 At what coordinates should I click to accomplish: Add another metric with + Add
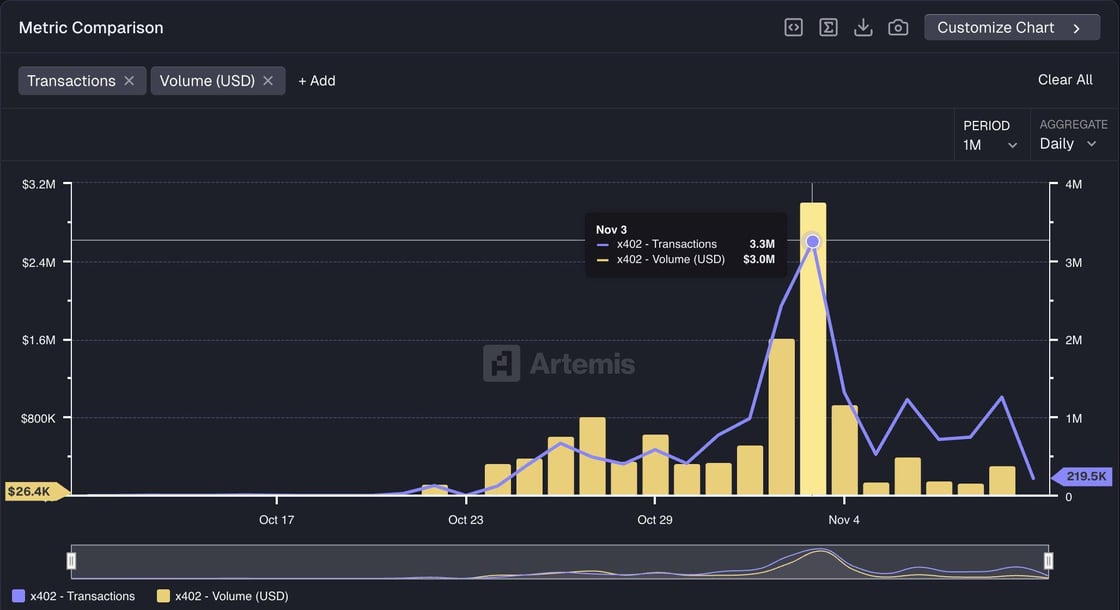pos(317,81)
